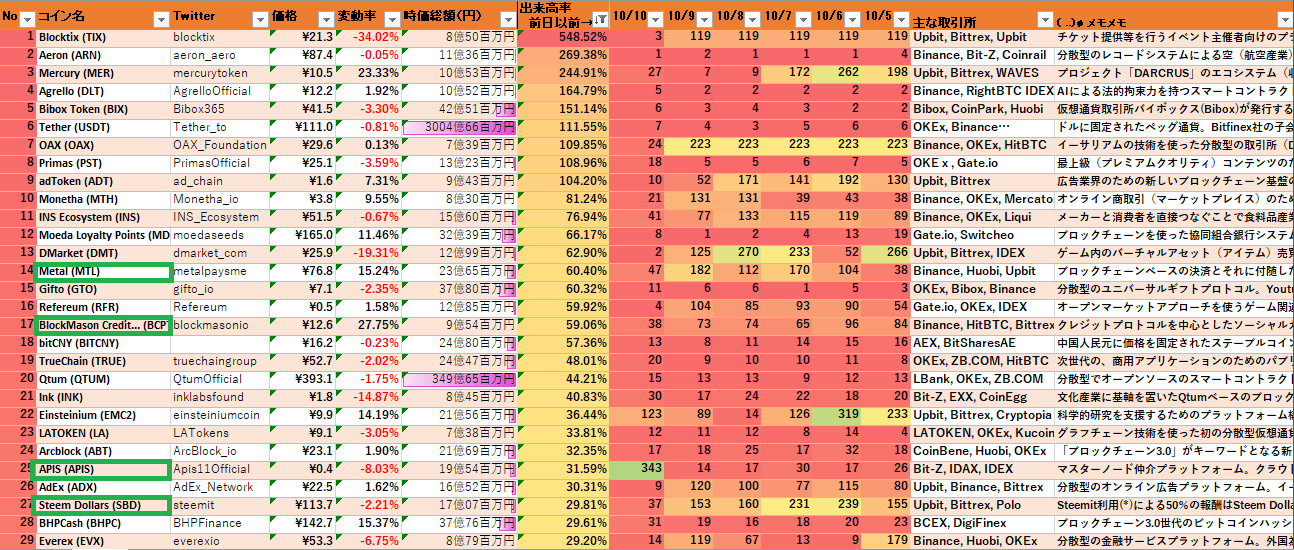The height and width of the screenshot is (550, 1294).
Task: Open the No column filter dropdown
Action: pos(27,19)
